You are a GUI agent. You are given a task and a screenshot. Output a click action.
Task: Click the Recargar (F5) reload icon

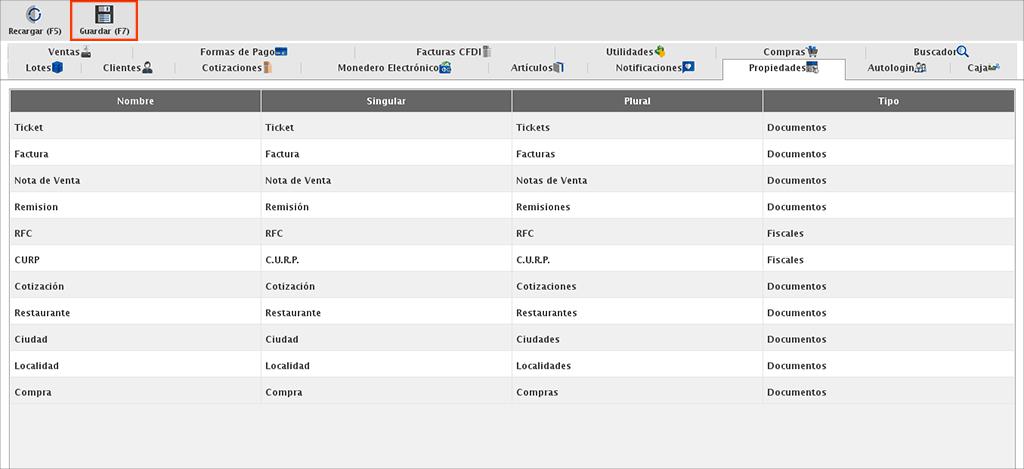coord(34,15)
